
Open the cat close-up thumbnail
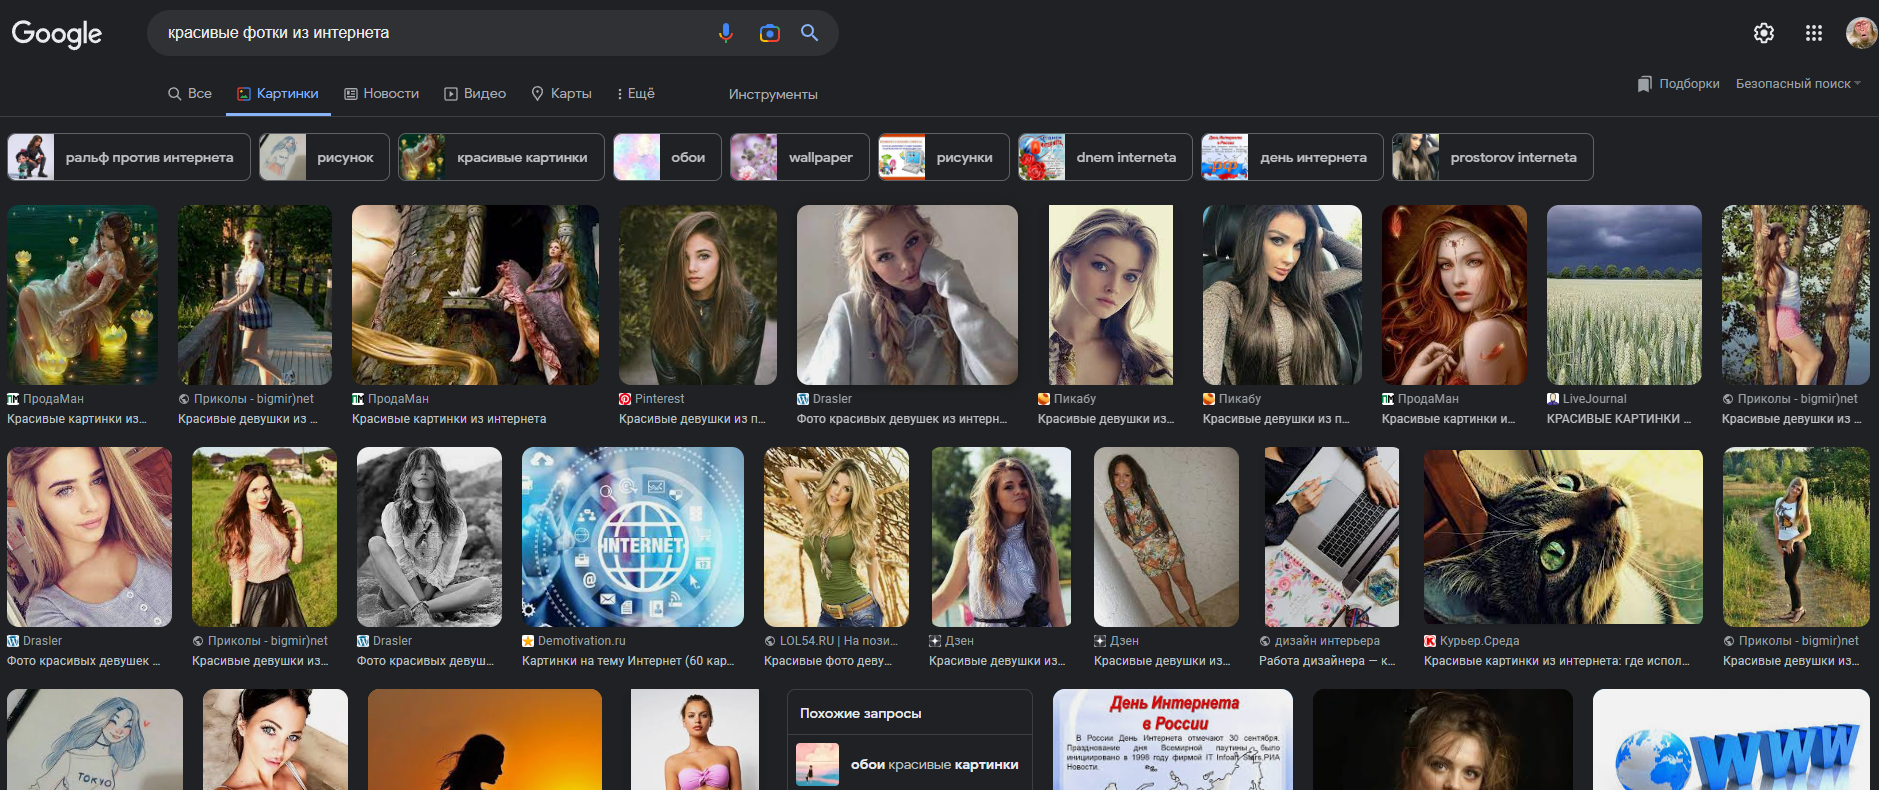pos(1563,537)
